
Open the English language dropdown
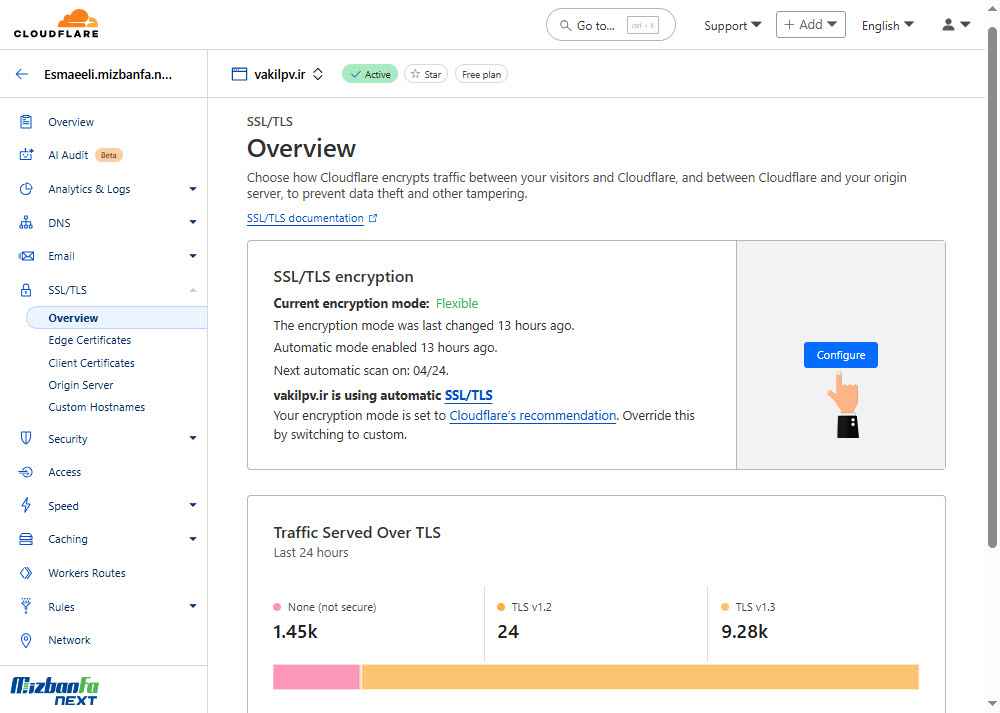[888, 26]
